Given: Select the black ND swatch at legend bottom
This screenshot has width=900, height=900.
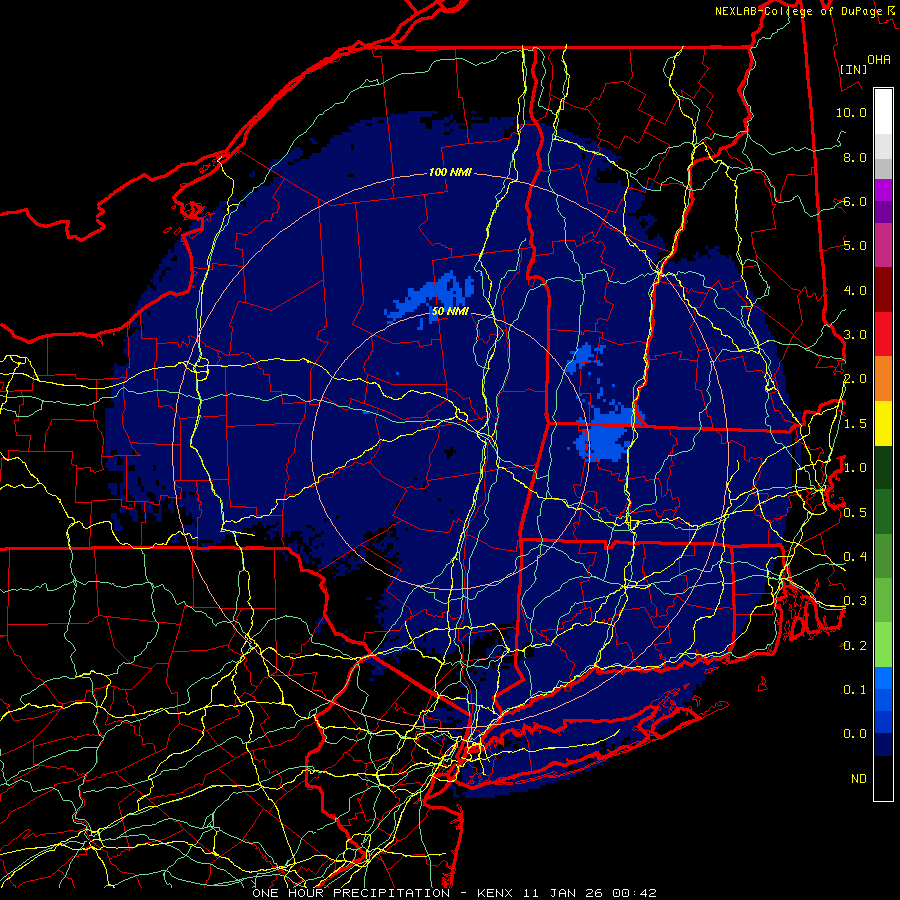Looking at the screenshot, I should (883, 778).
